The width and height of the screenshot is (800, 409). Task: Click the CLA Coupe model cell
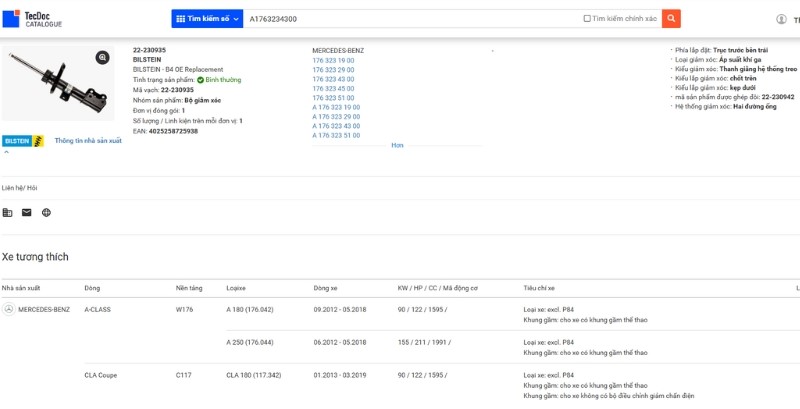(101, 375)
